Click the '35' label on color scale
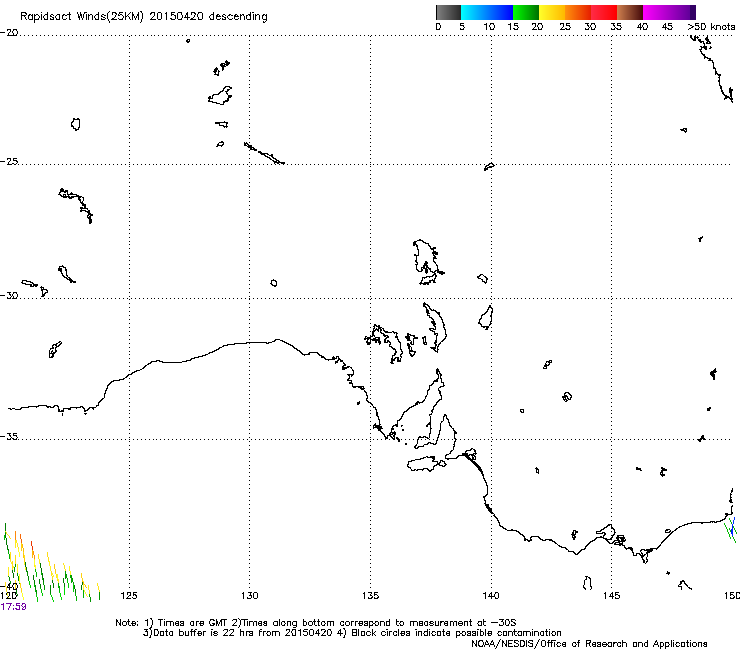Viewport: 740px width, 650px height. [x=616, y=27]
